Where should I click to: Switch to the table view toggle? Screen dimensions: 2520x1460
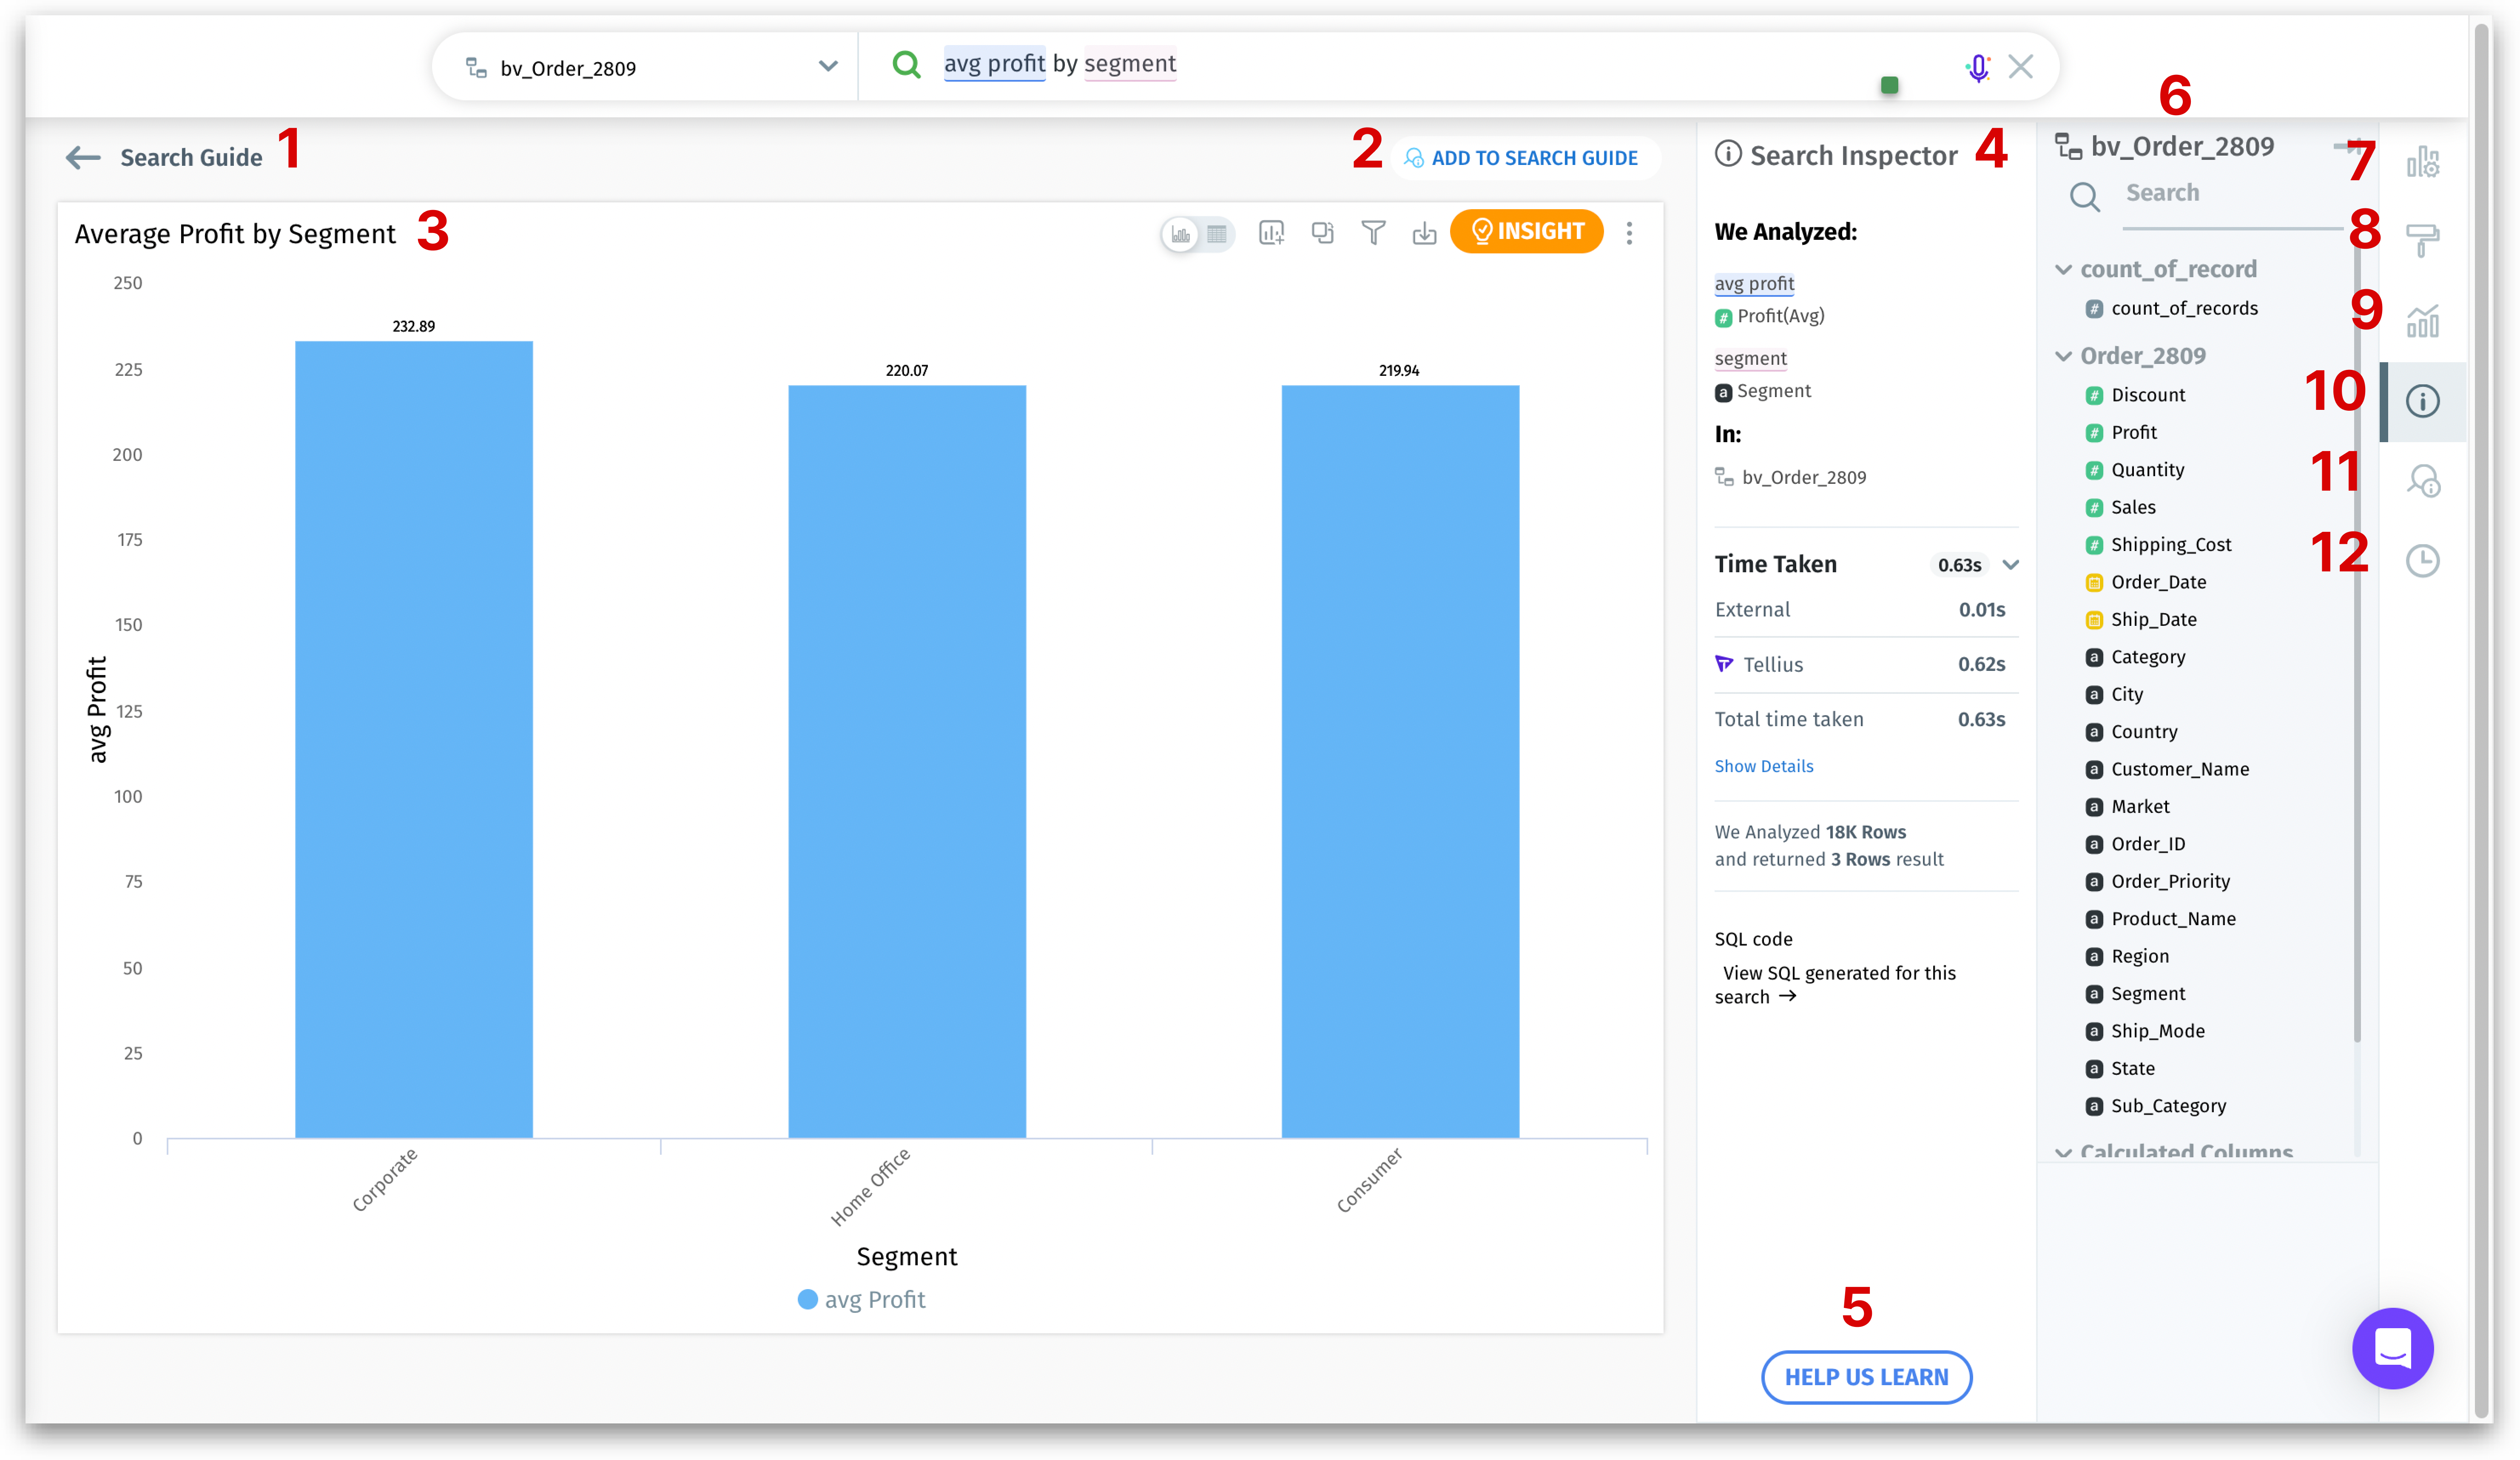click(x=1217, y=234)
